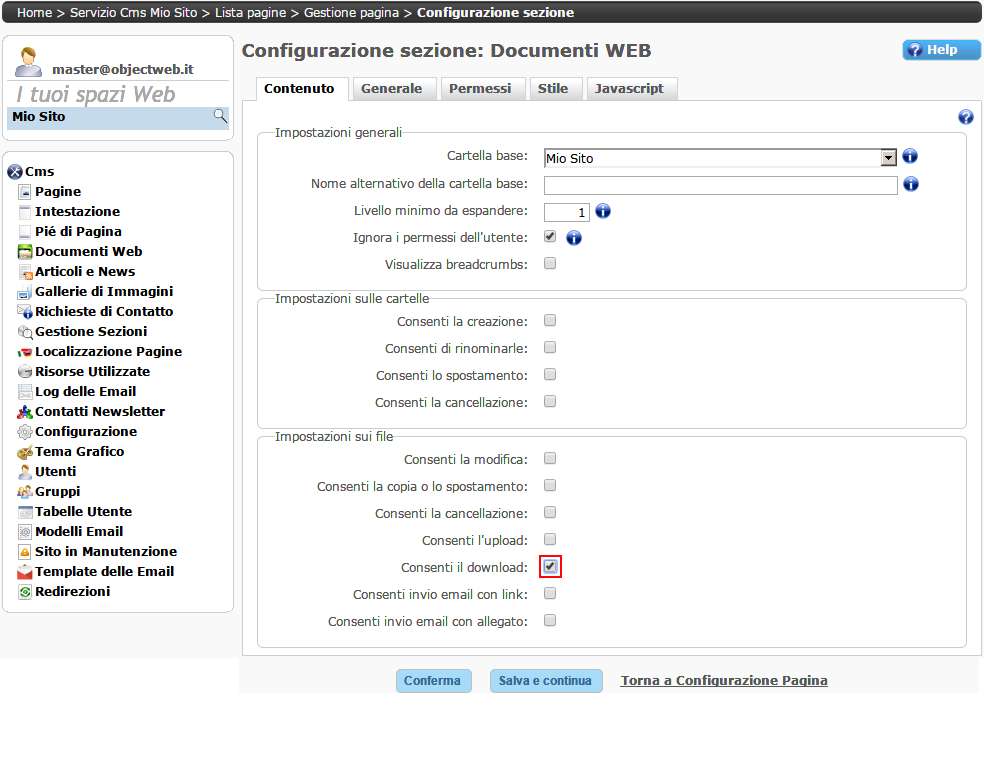Click the search magnifier beside Mio Sito

[x=220, y=117]
